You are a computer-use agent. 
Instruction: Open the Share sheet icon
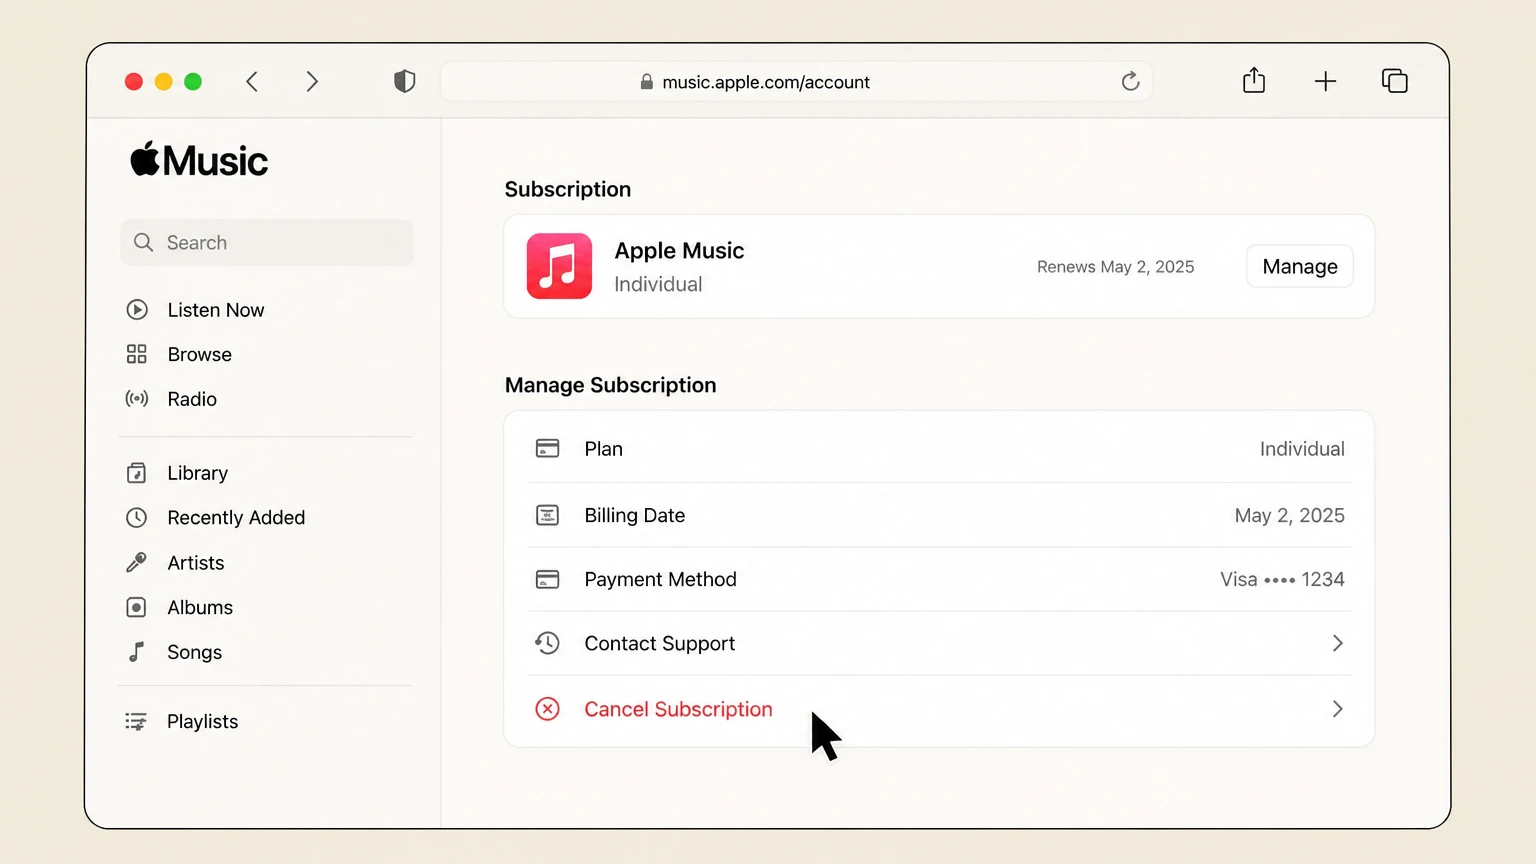(1254, 81)
